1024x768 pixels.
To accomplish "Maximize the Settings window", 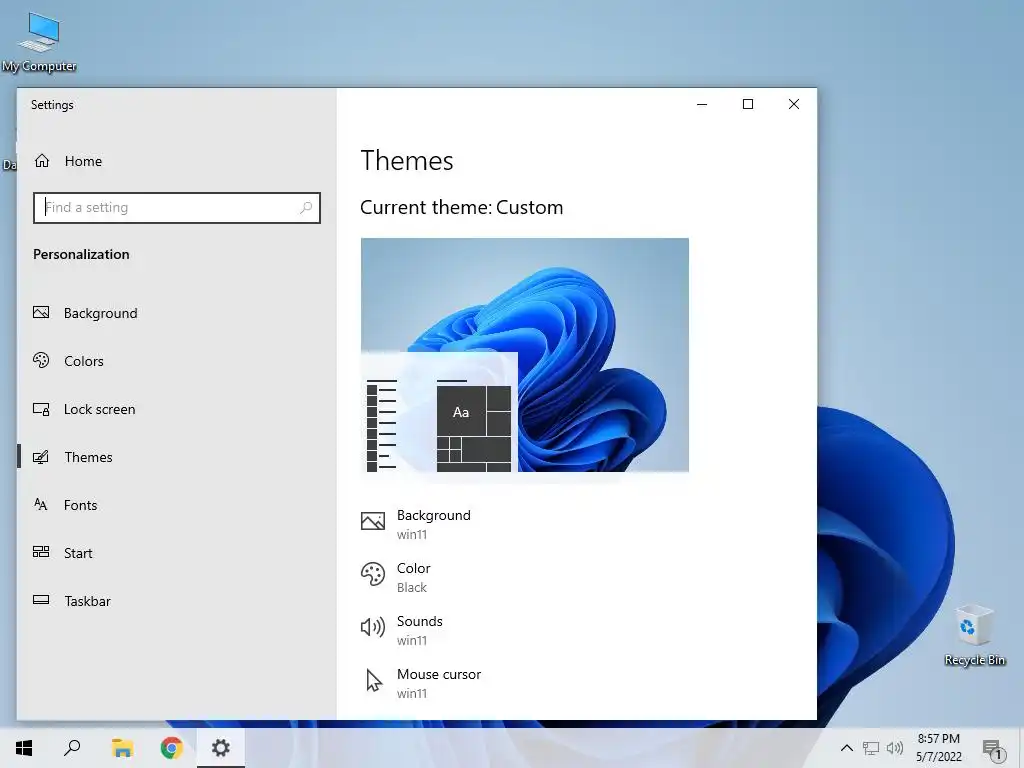I will point(748,104).
